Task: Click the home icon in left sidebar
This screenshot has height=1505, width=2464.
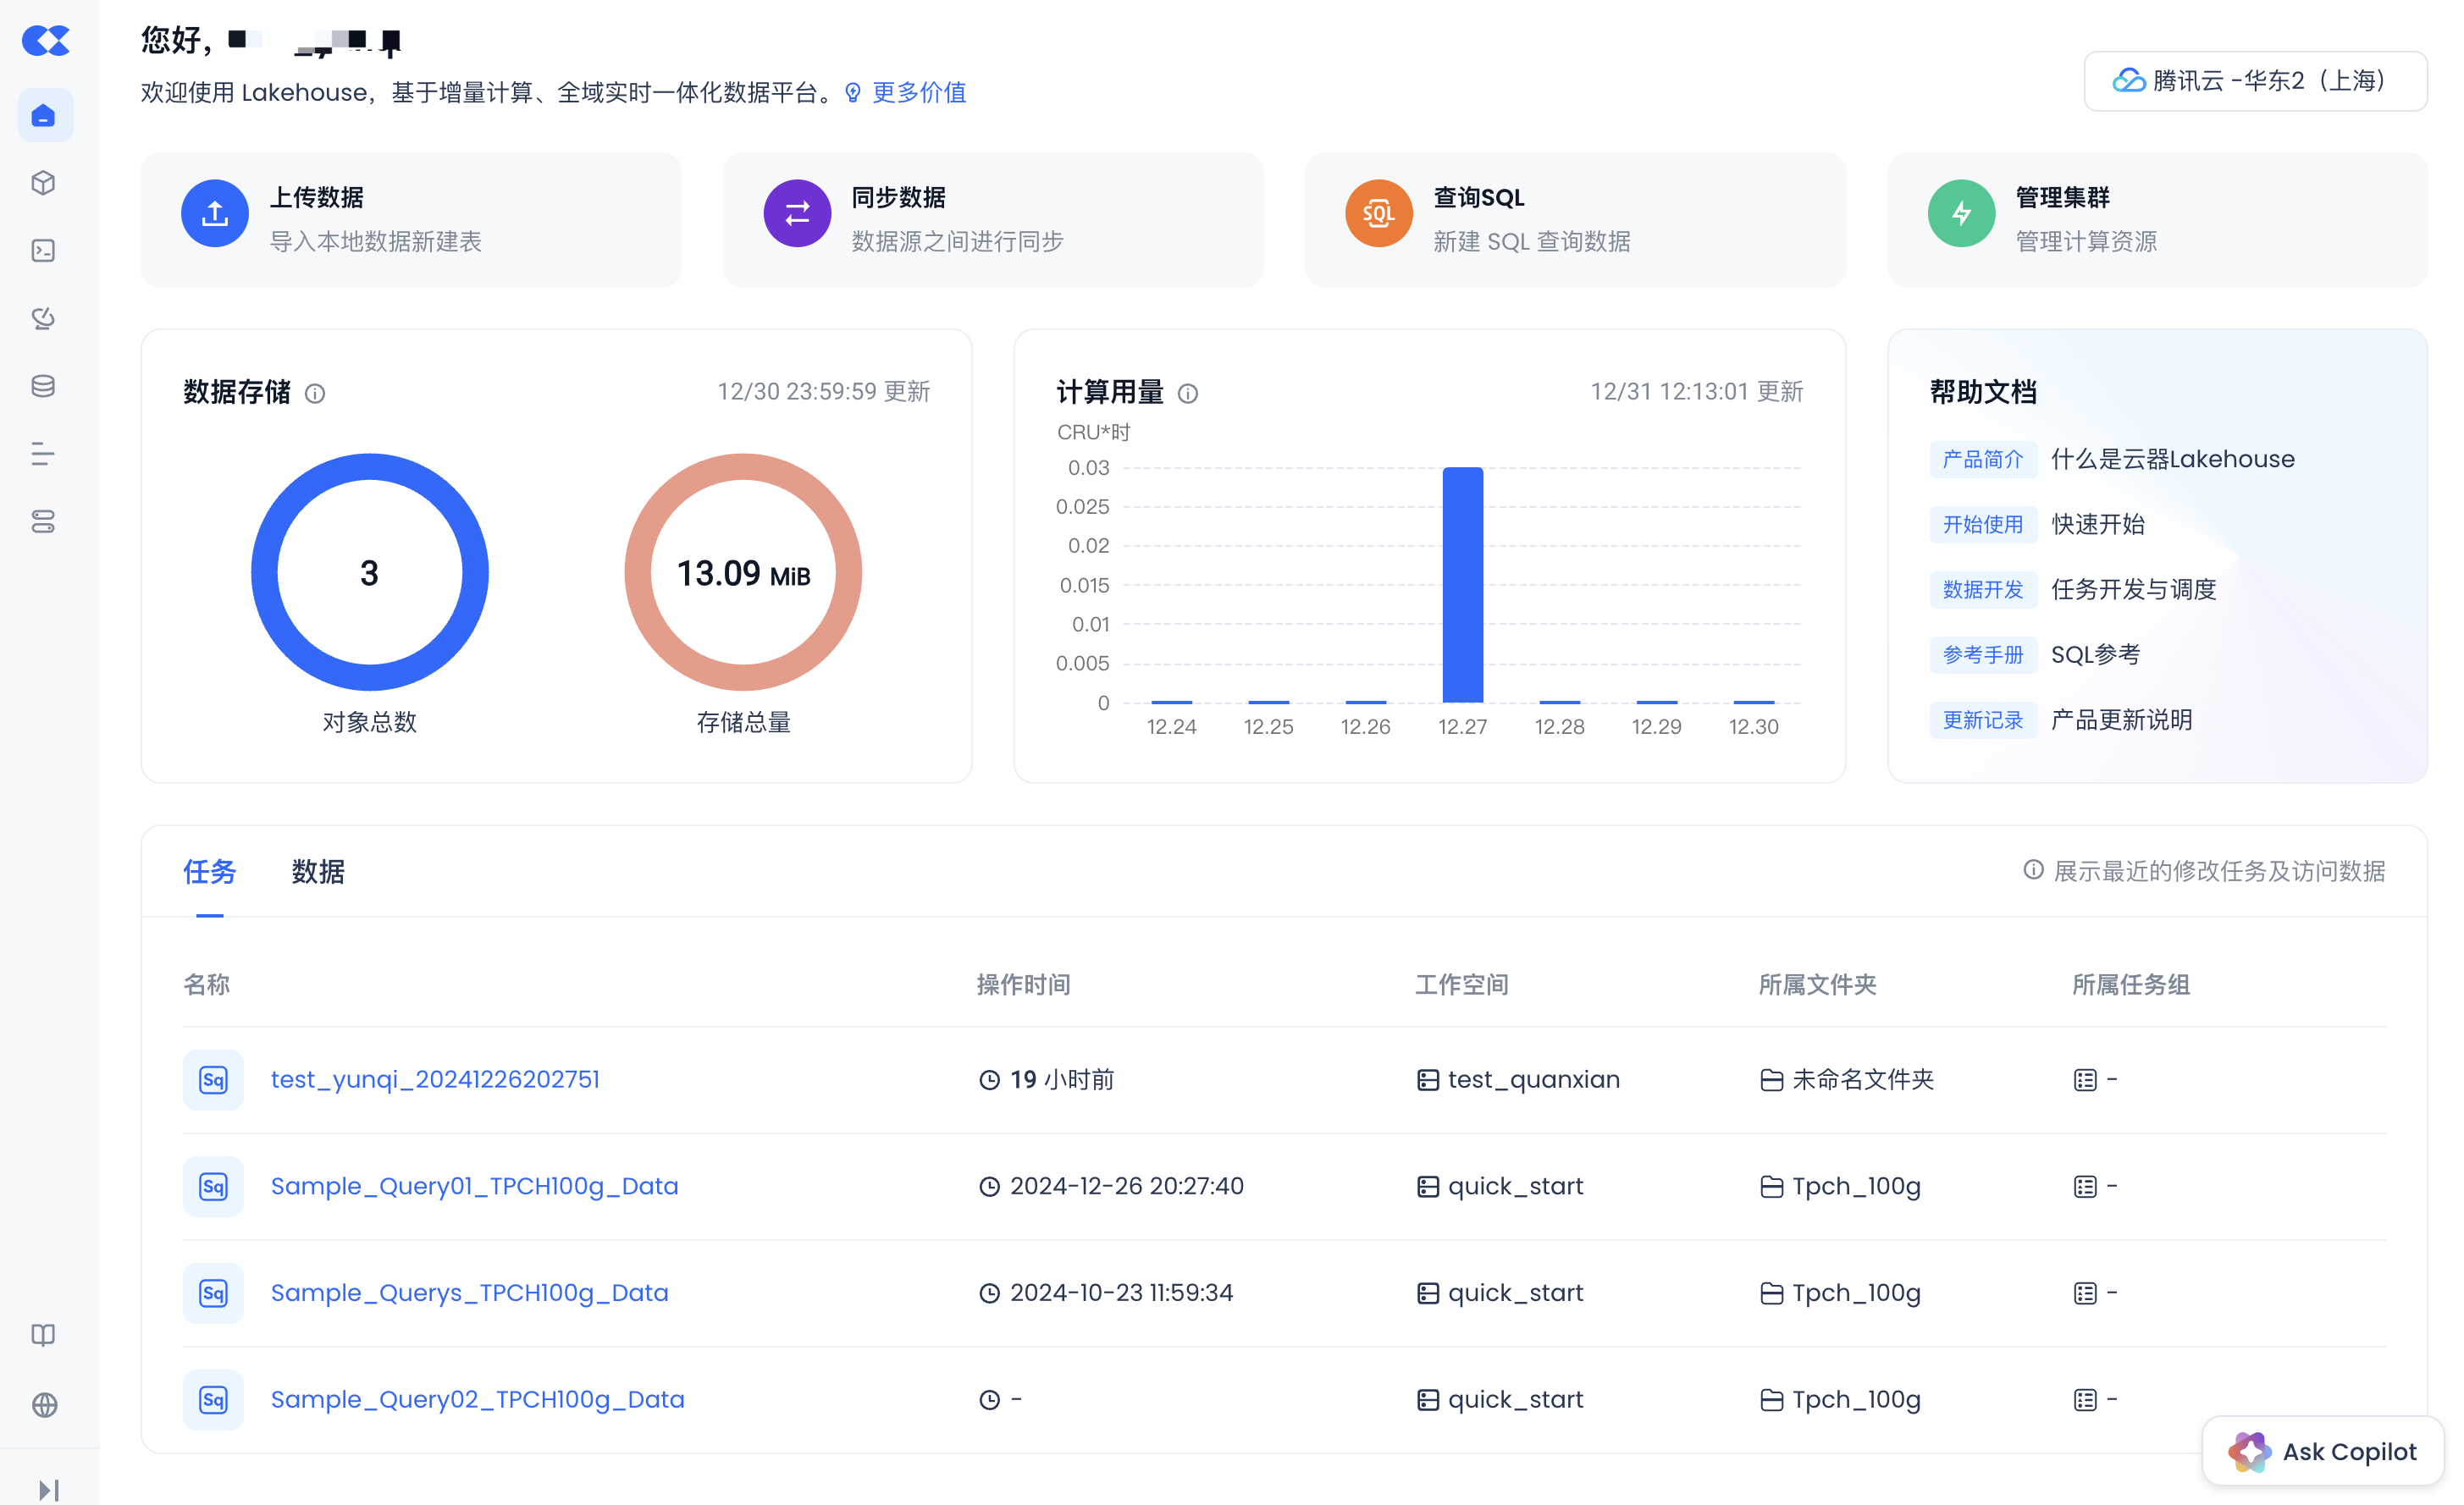Action: click(44, 116)
